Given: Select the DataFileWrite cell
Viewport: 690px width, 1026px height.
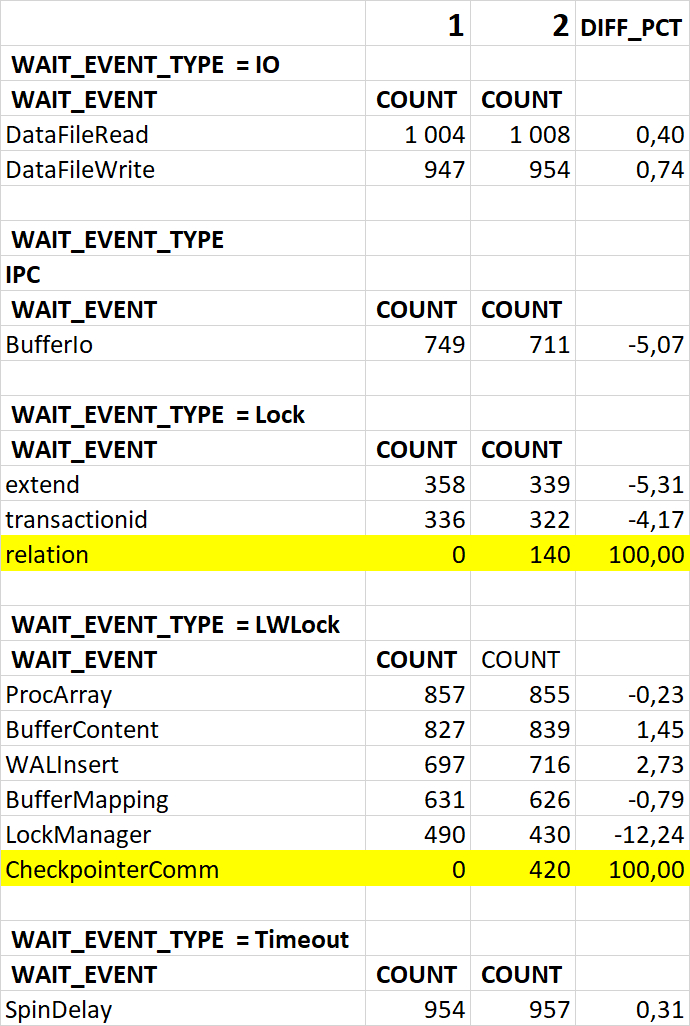Looking at the screenshot, I should [80, 170].
